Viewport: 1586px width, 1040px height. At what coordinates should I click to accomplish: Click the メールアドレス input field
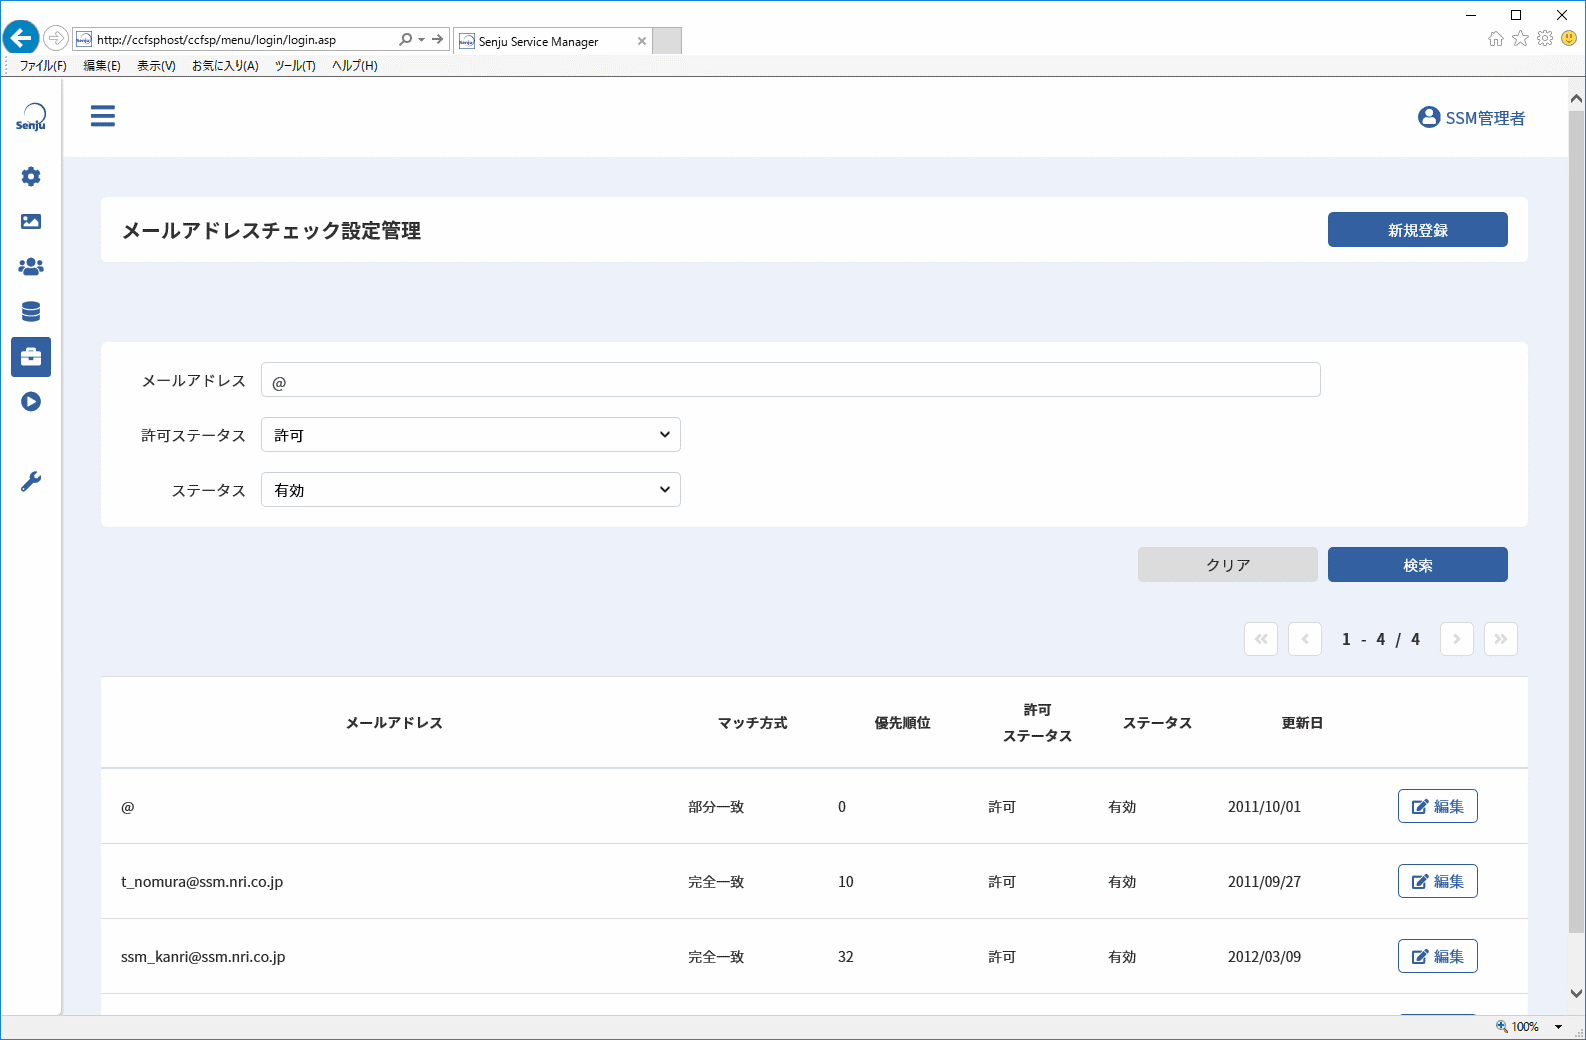pyautogui.click(x=791, y=380)
